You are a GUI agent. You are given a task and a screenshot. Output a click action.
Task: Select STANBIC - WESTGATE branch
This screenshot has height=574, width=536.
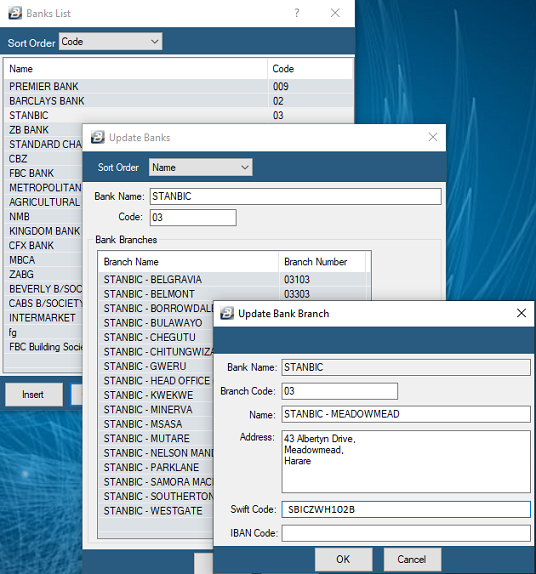click(x=156, y=511)
